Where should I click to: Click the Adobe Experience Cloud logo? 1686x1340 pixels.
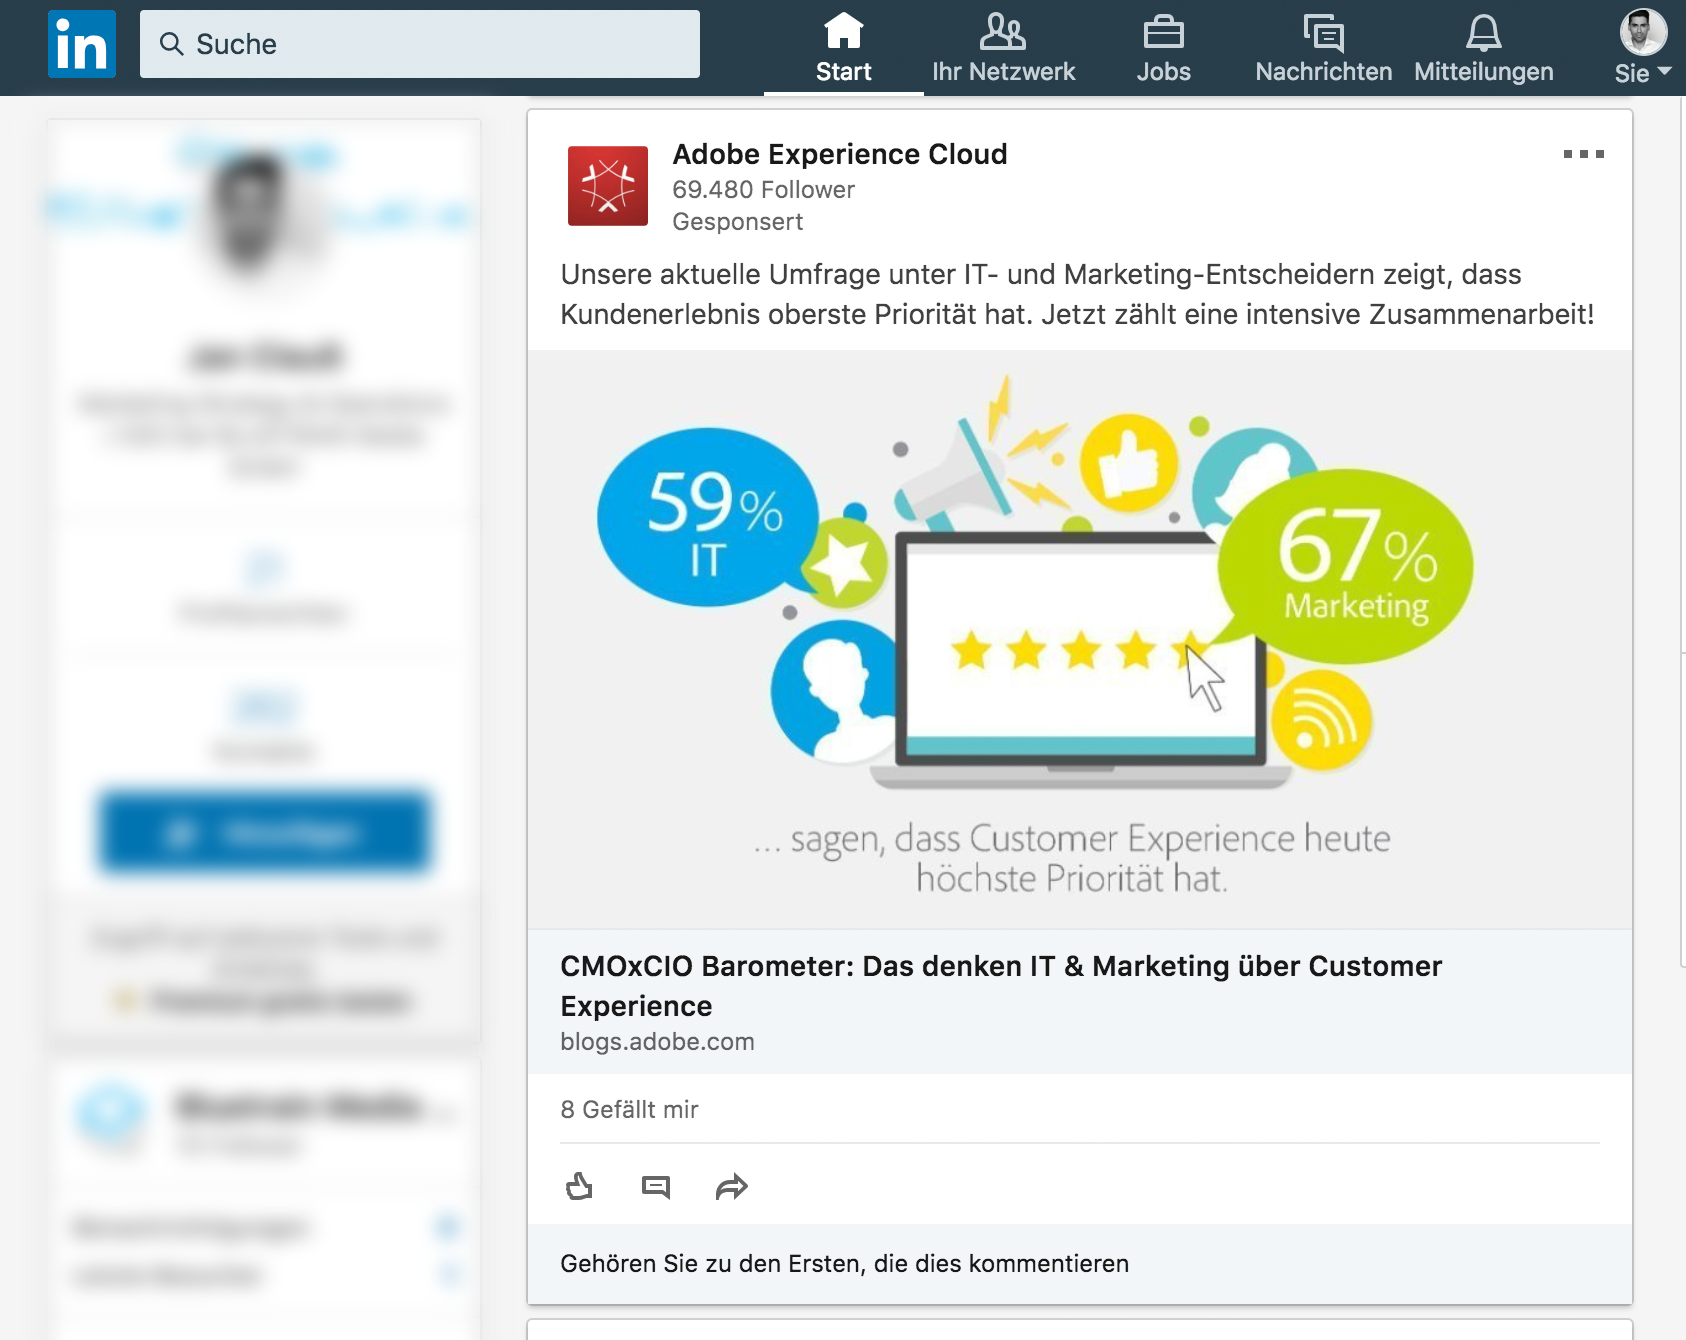(608, 186)
